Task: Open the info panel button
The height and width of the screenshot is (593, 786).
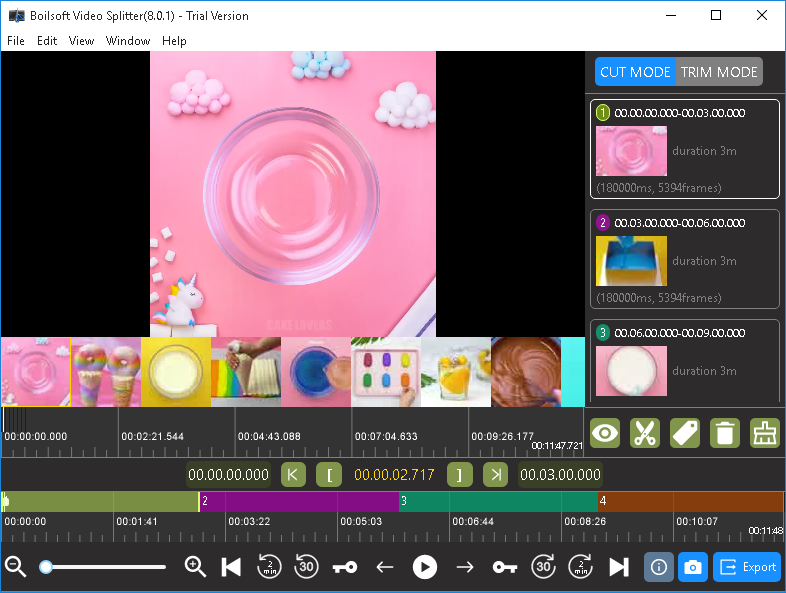Action: [x=659, y=567]
